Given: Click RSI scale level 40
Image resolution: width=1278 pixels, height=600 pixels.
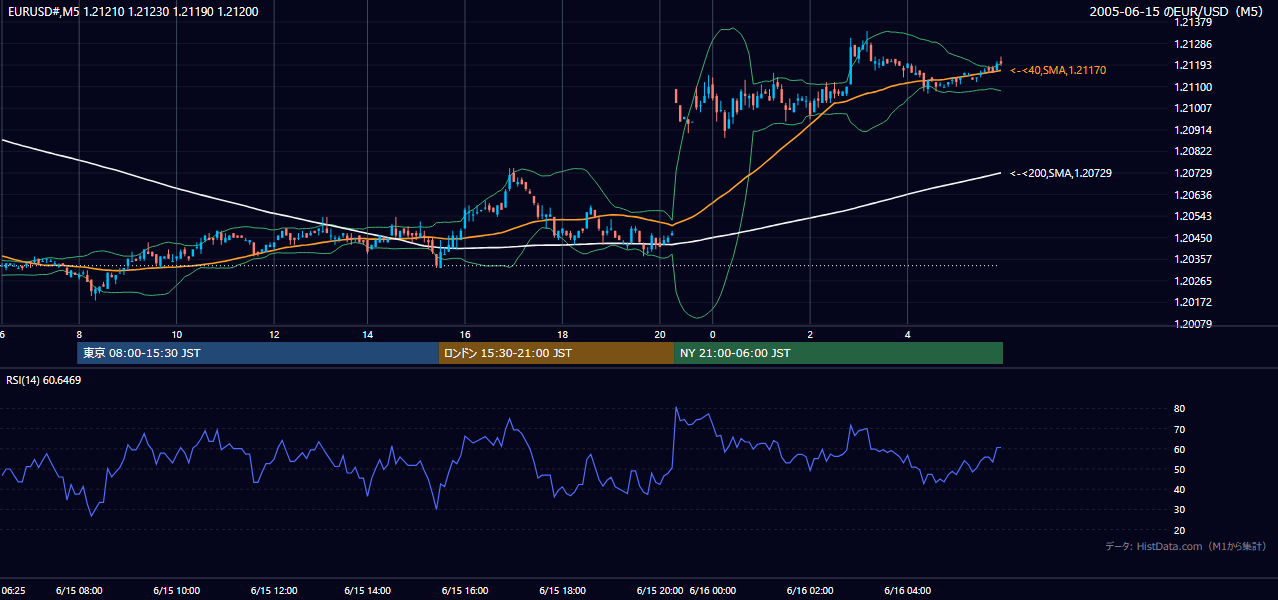Looking at the screenshot, I should pyautogui.click(x=1179, y=489).
